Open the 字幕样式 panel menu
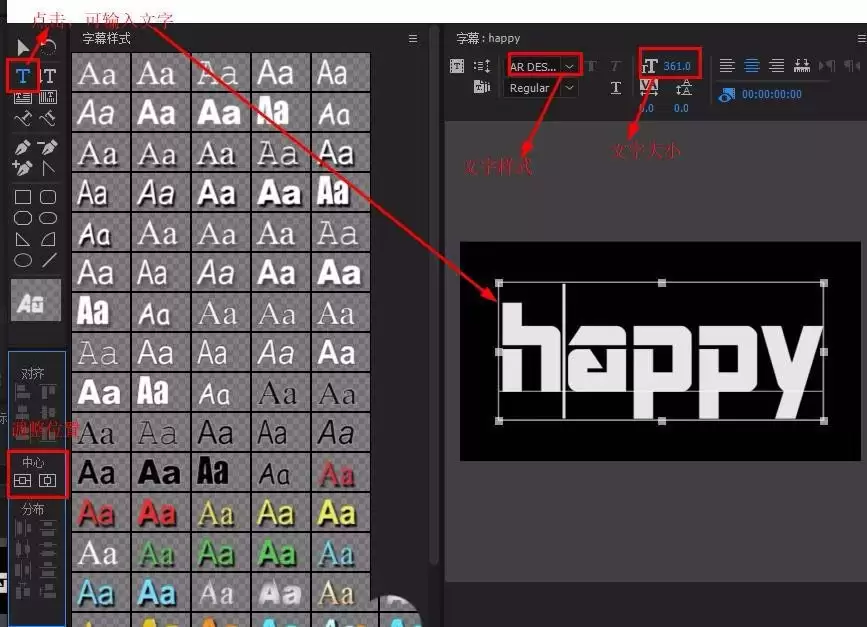The image size is (867, 627). (413, 39)
